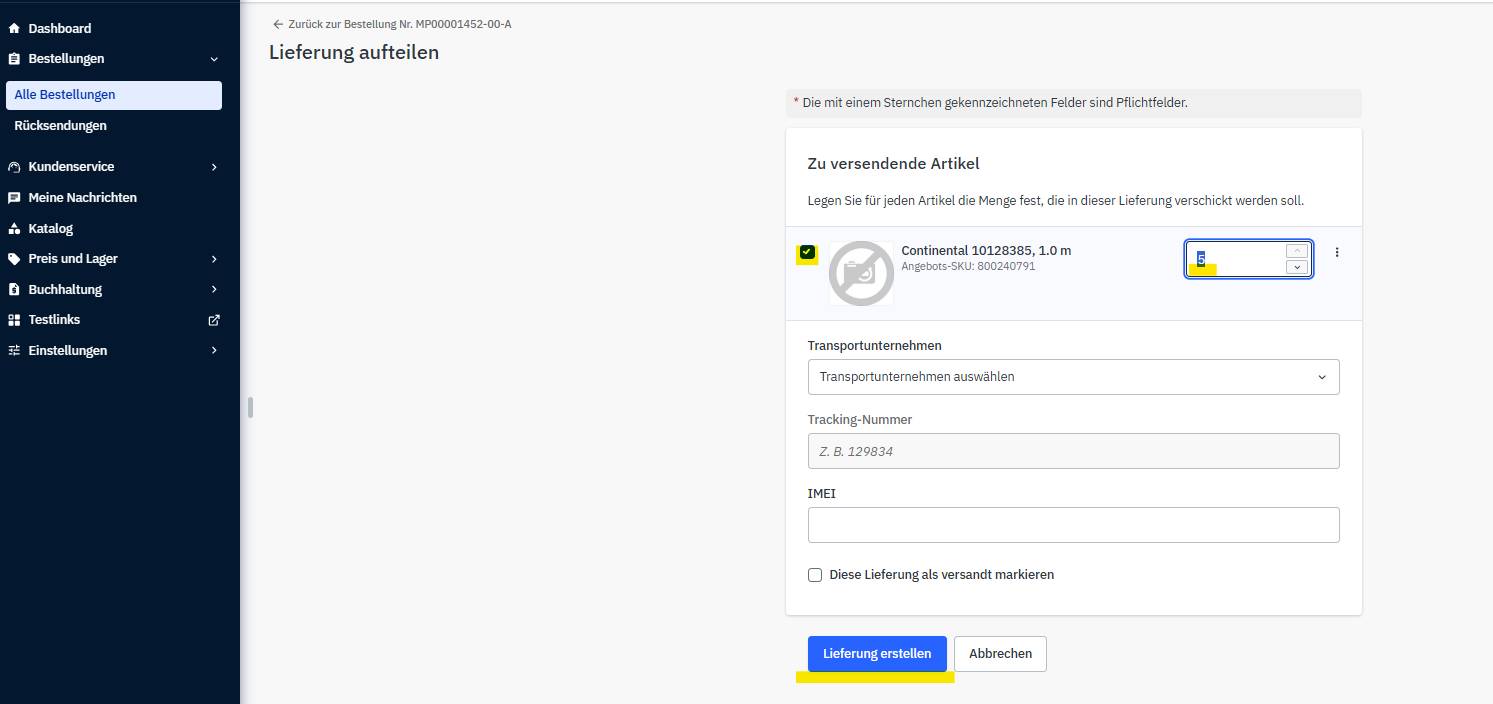Enable 'Diese Lieferung als versandt markieren'

coord(815,575)
